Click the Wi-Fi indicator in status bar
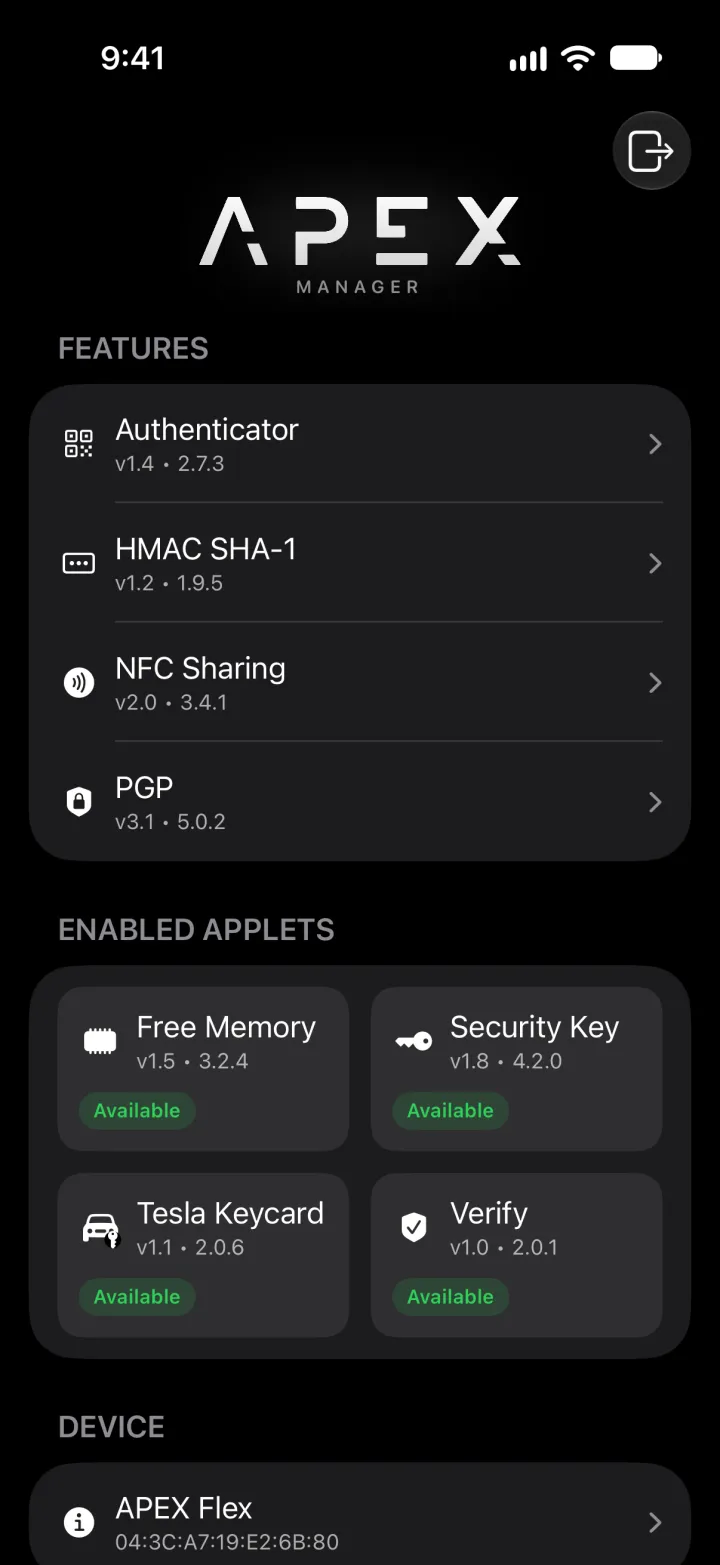 (x=577, y=58)
